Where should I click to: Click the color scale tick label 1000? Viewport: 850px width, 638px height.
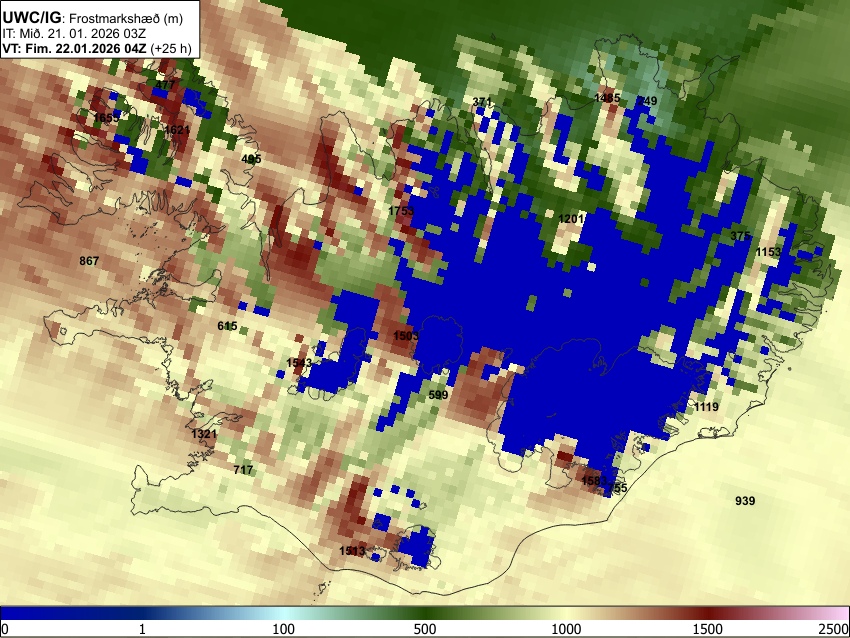pyautogui.click(x=566, y=629)
